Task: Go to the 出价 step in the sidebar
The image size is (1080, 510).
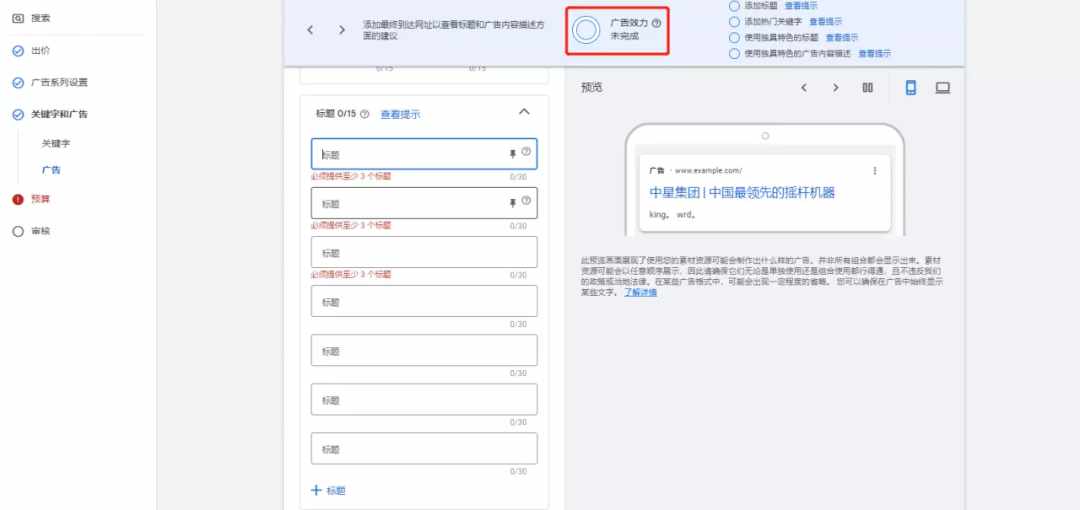Action: [x=40, y=50]
